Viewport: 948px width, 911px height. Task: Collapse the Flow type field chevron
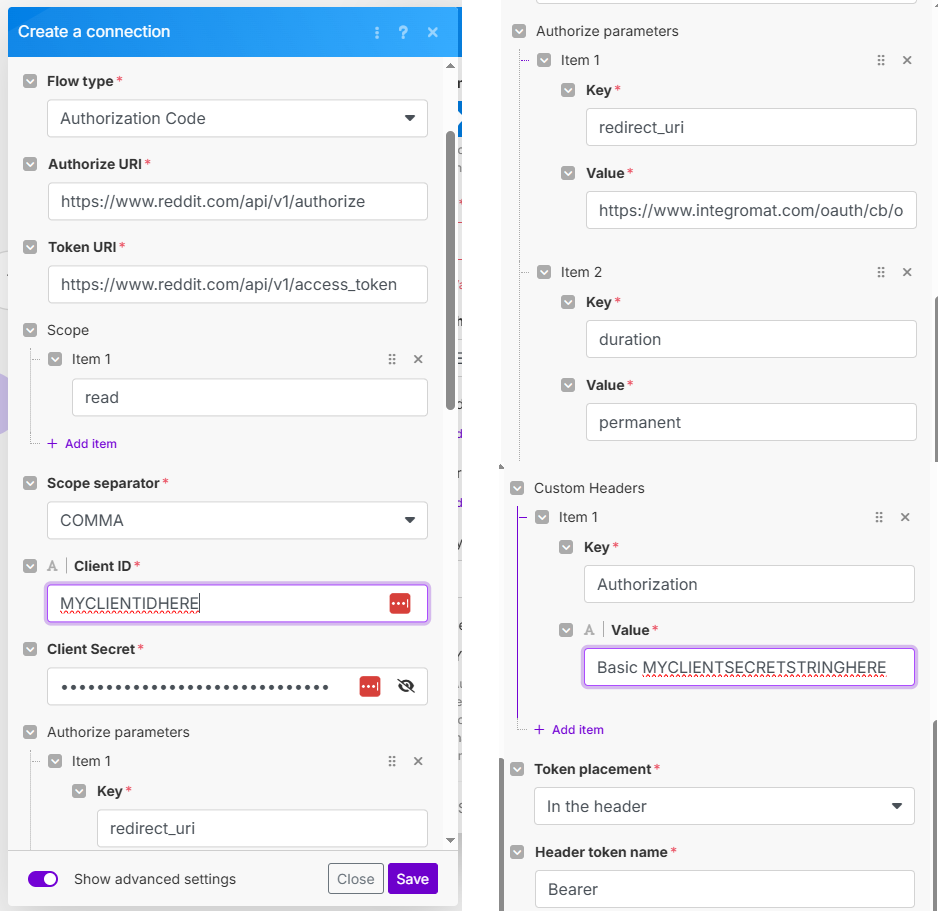point(29,81)
